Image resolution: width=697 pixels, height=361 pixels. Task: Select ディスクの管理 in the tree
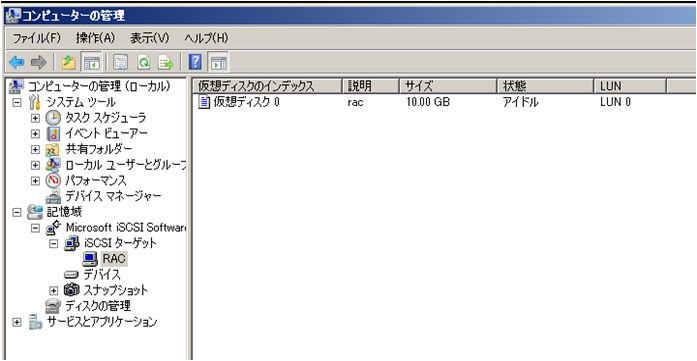pos(98,306)
